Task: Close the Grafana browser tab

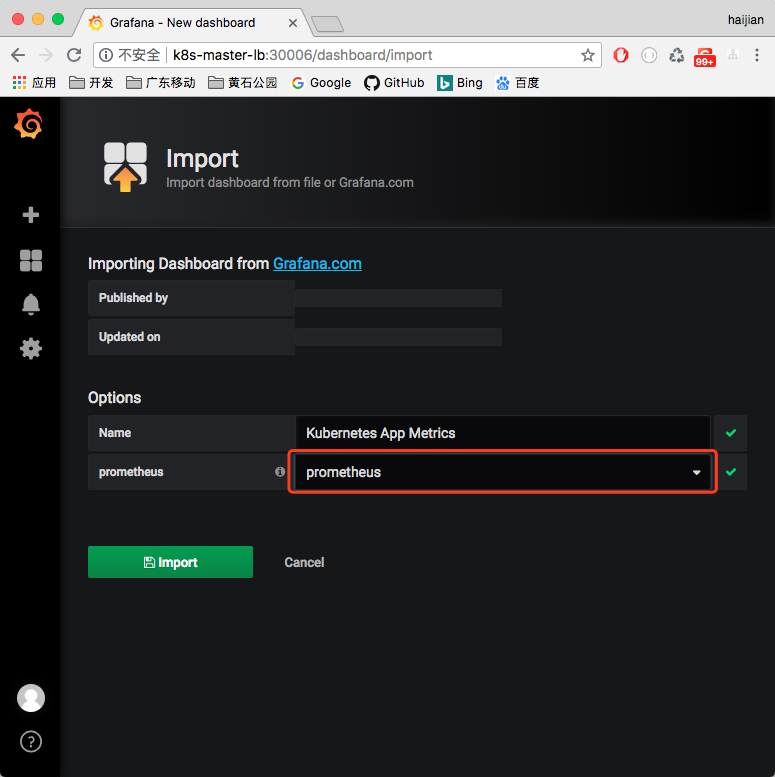Action: pyautogui.click(x=293, y=23)
